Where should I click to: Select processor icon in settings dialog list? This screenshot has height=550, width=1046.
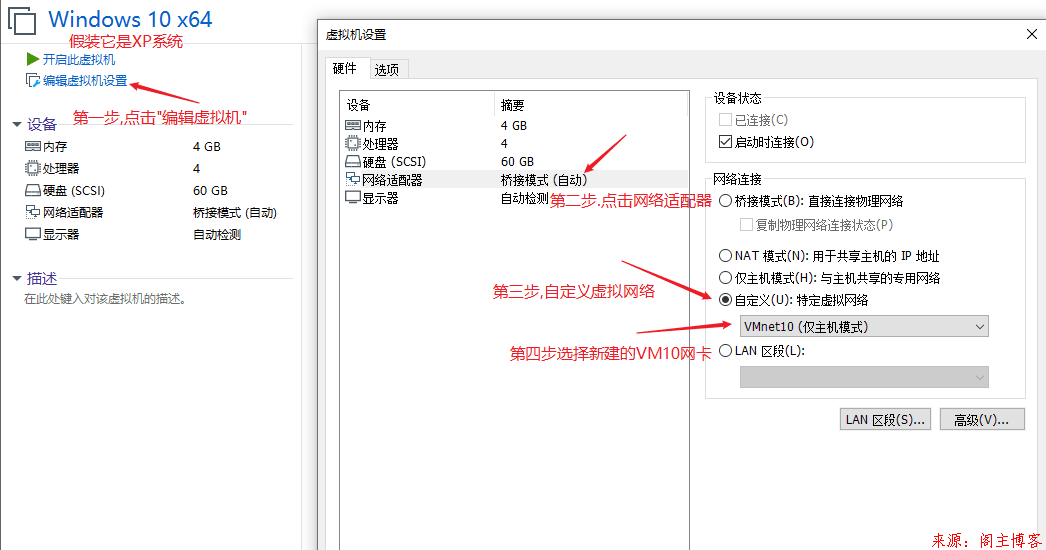pos(353,144)
